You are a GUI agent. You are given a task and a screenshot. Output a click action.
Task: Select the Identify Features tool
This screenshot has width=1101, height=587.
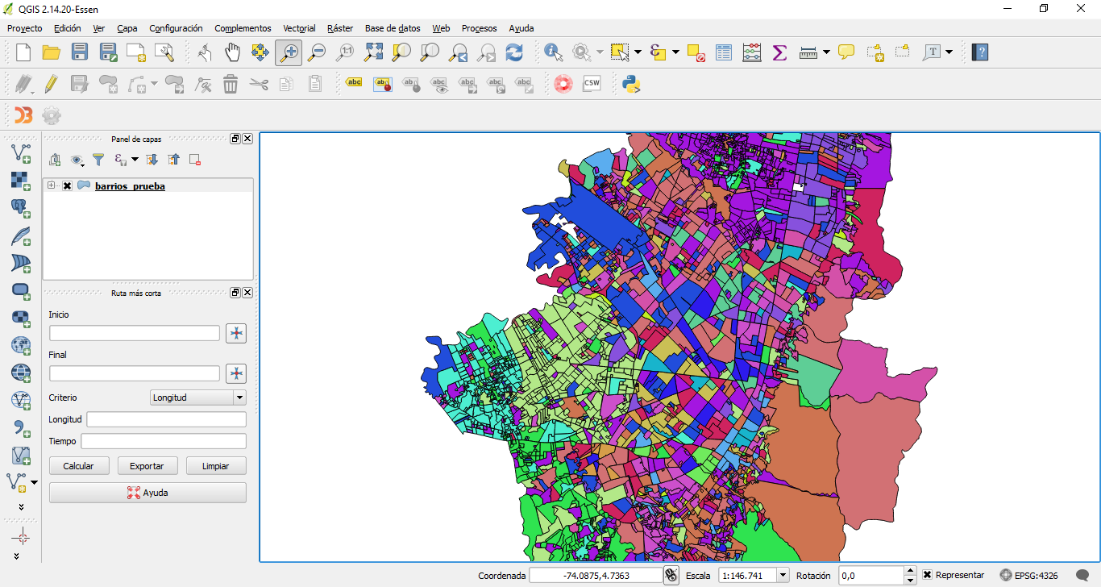[x=549, y=52]
